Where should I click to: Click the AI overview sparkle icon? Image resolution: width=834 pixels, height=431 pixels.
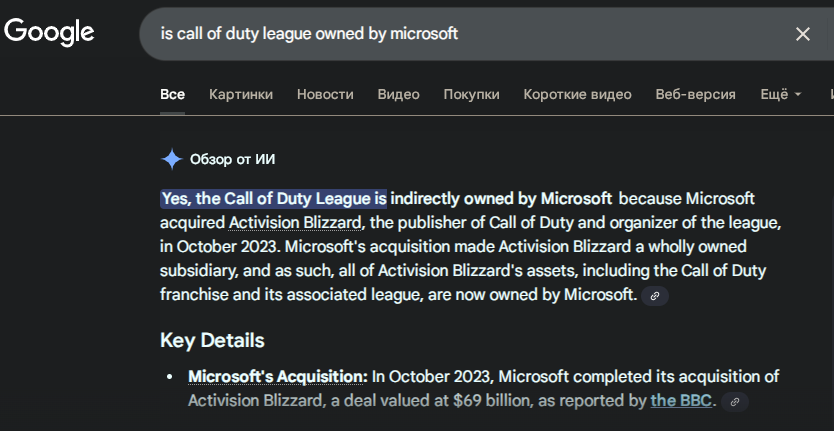tap(172, 159)
